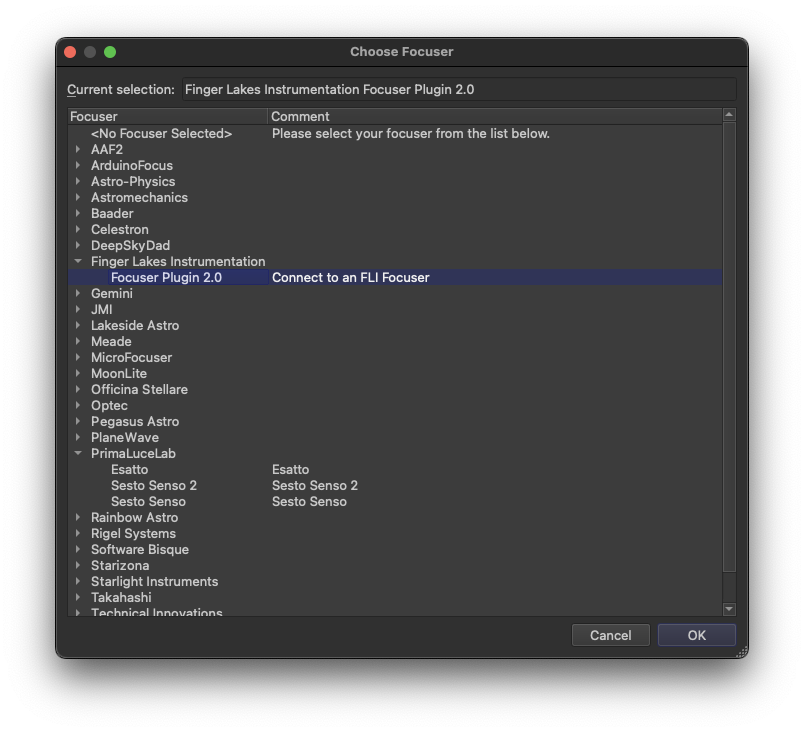Image resolution: width=804 pixels, height=732 pixels.
Task: Choose Sesto Senso 2 from list
Action: [x=153, y=486]
